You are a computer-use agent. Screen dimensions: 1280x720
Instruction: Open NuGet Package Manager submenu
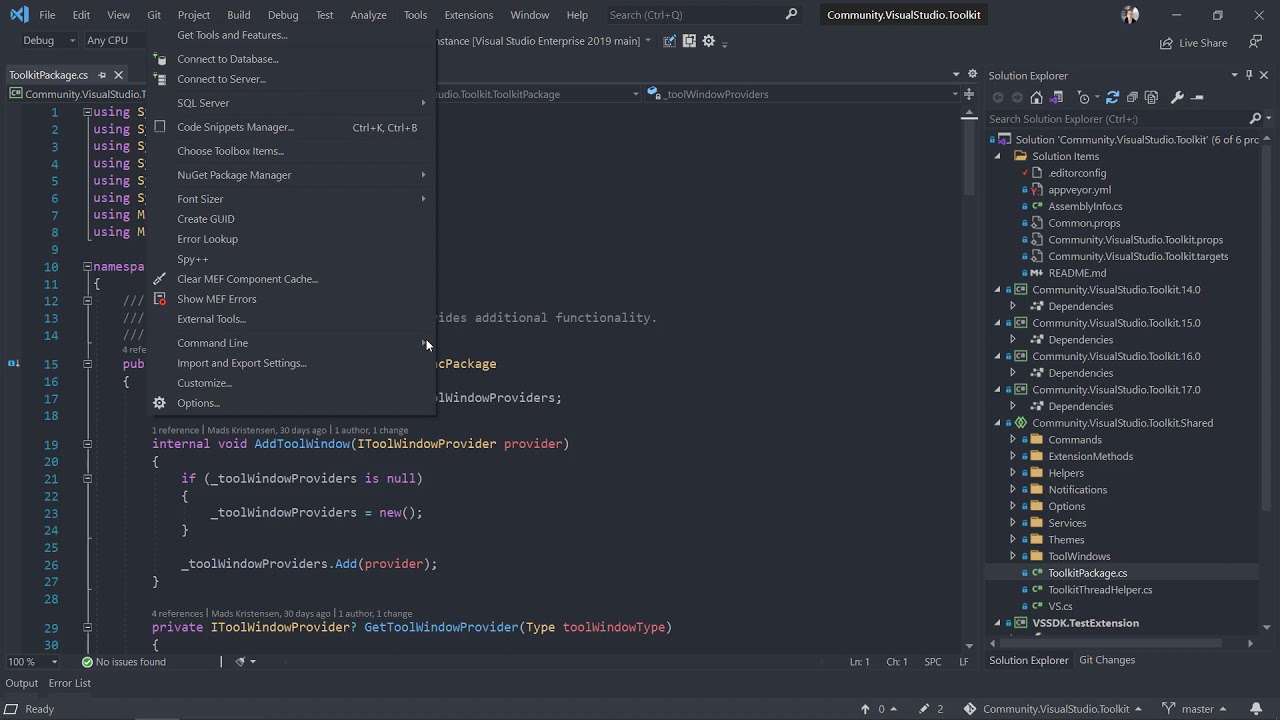point(292,175)
